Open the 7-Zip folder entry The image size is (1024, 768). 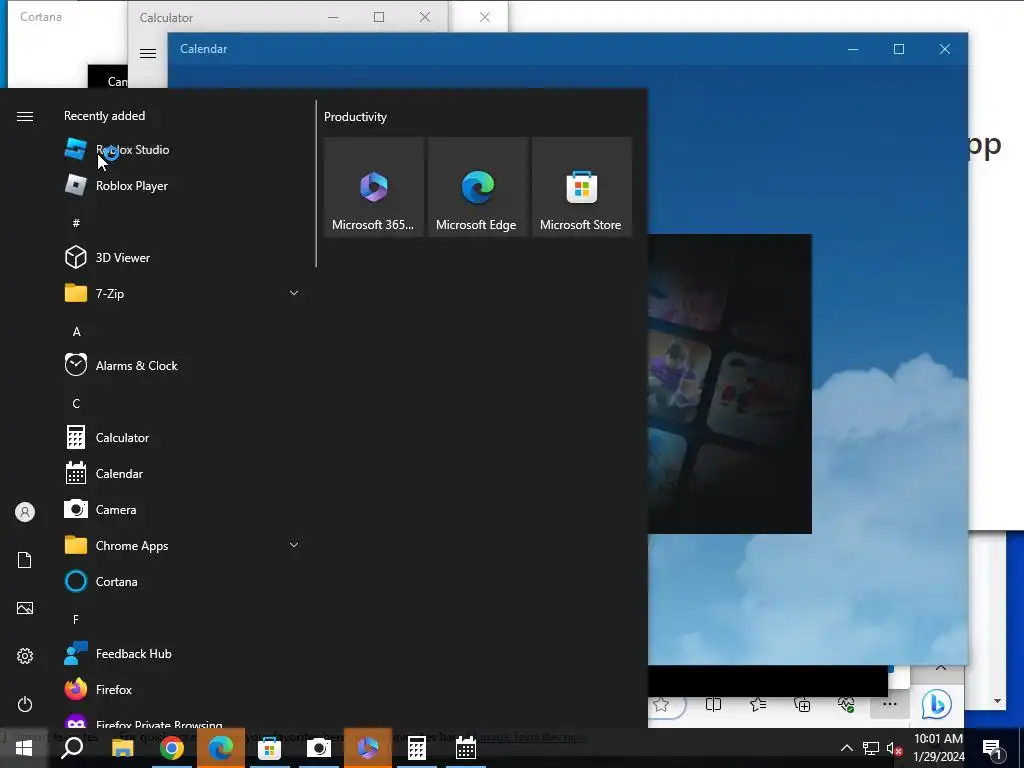182,293
